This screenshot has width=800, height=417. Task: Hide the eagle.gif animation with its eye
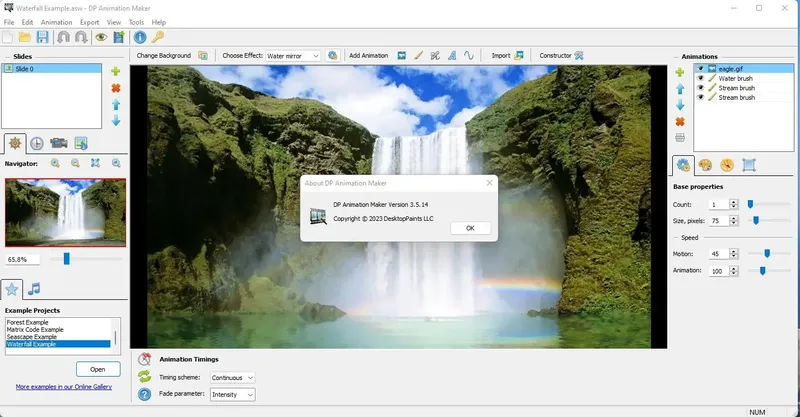pos(701,68)
